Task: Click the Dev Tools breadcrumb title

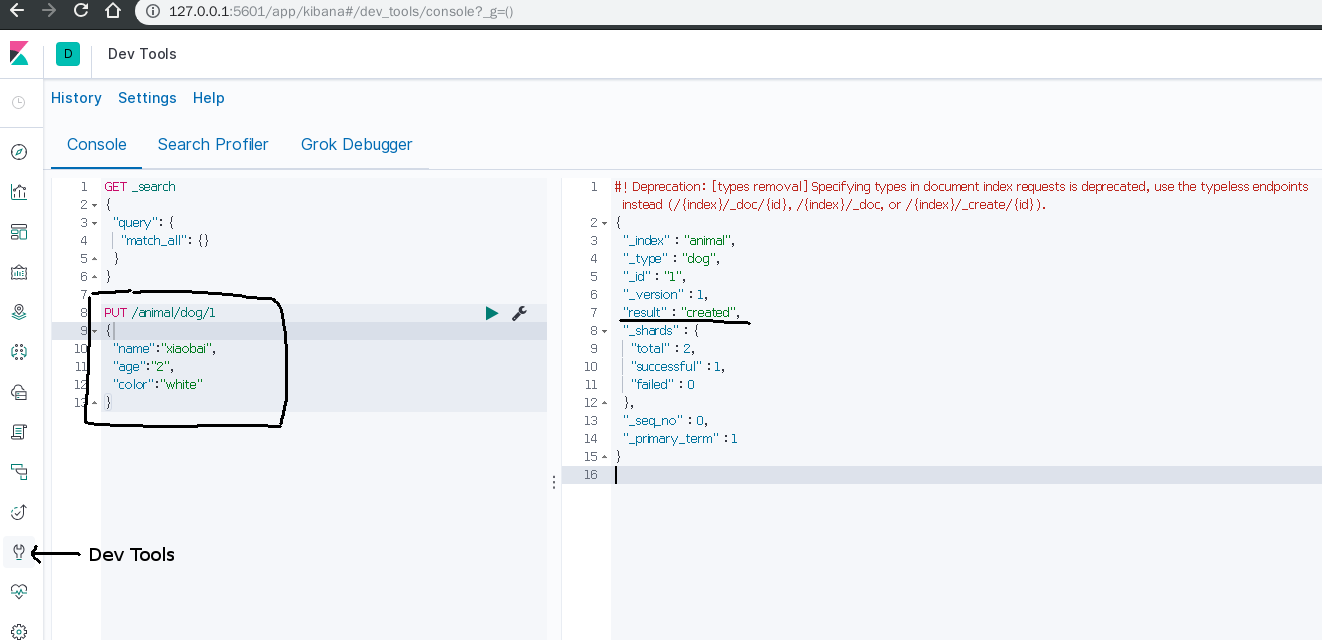Action: (x=142, y=54)
